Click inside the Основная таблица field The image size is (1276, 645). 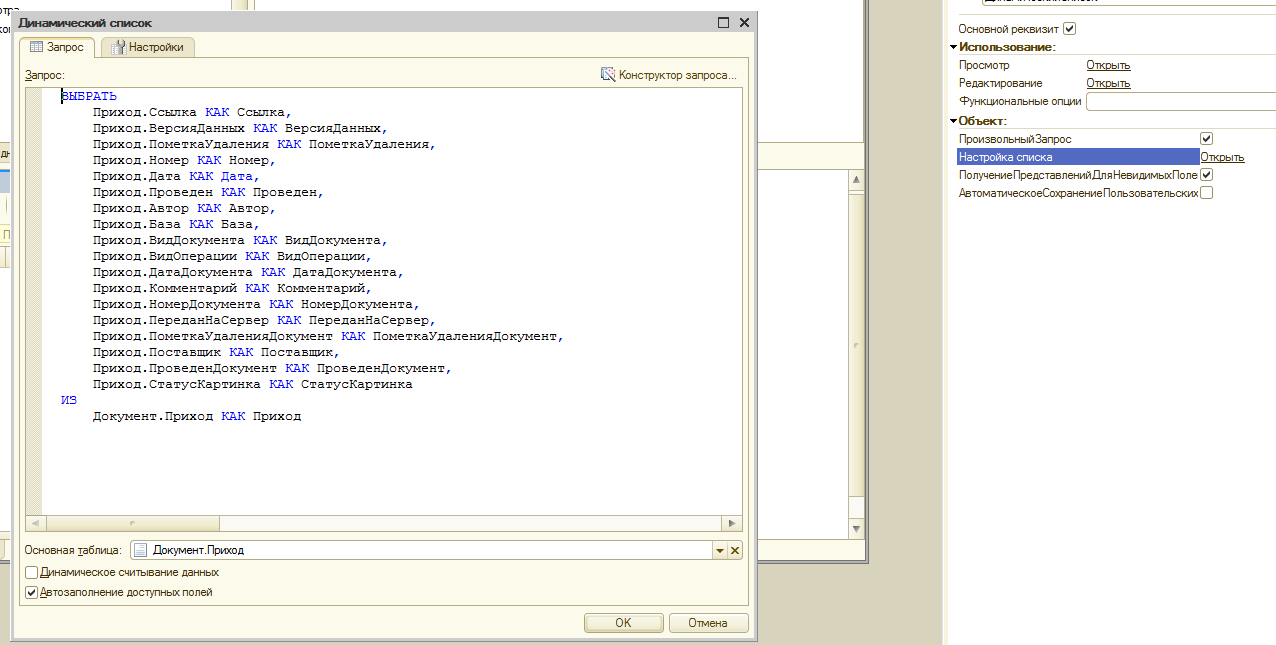pos(430,550)
